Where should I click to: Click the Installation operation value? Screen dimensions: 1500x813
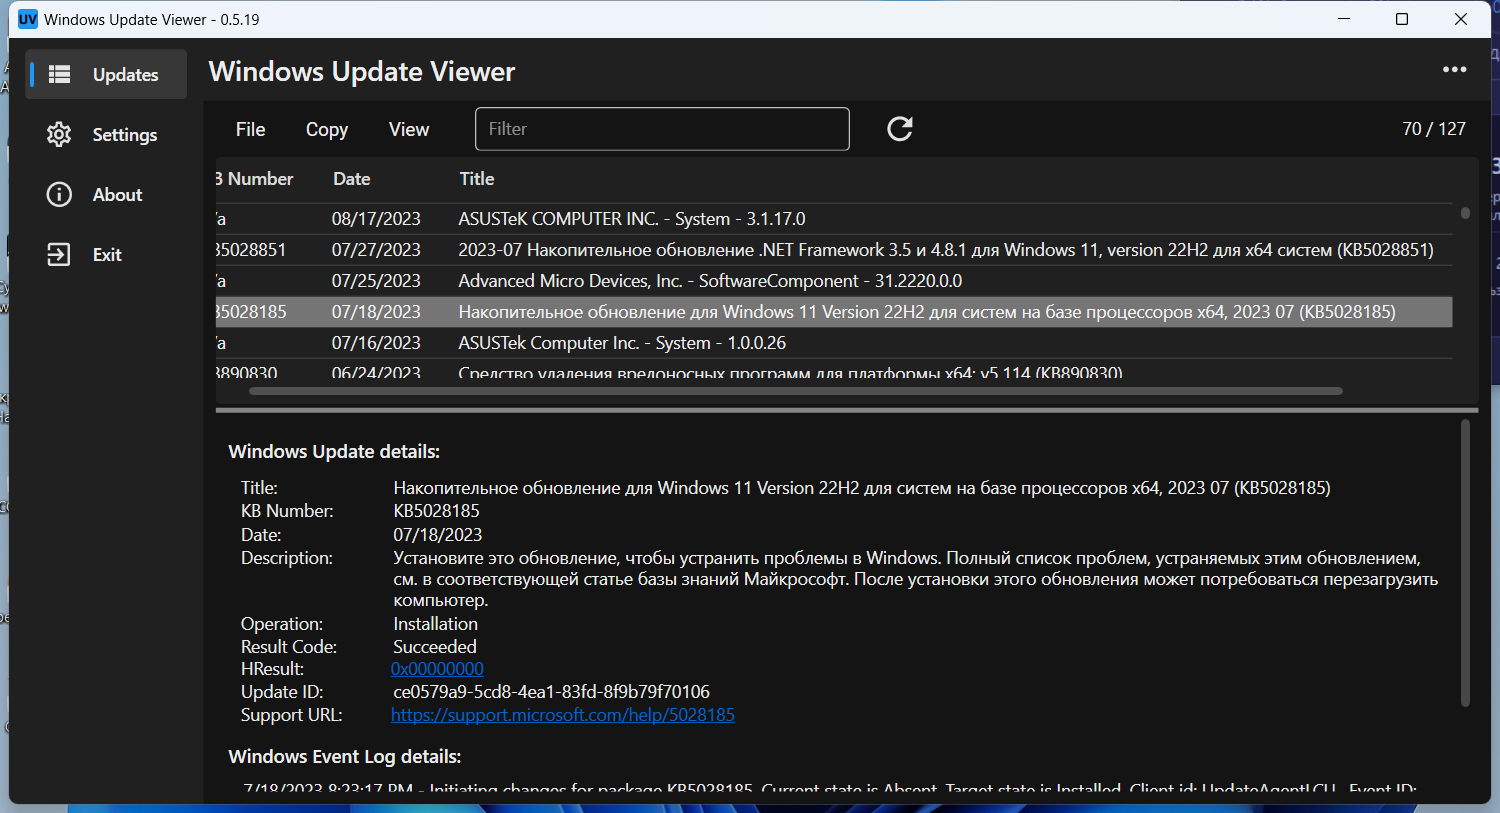(435, 624)
